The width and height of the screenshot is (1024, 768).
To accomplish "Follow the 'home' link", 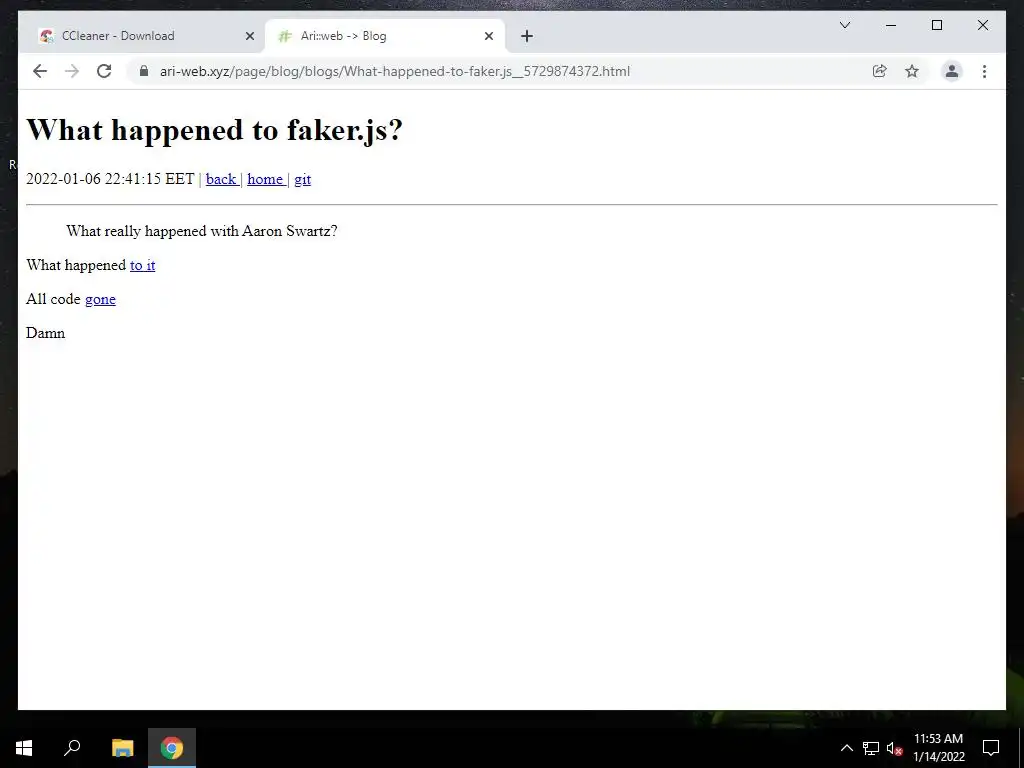I will coord(265,179).
